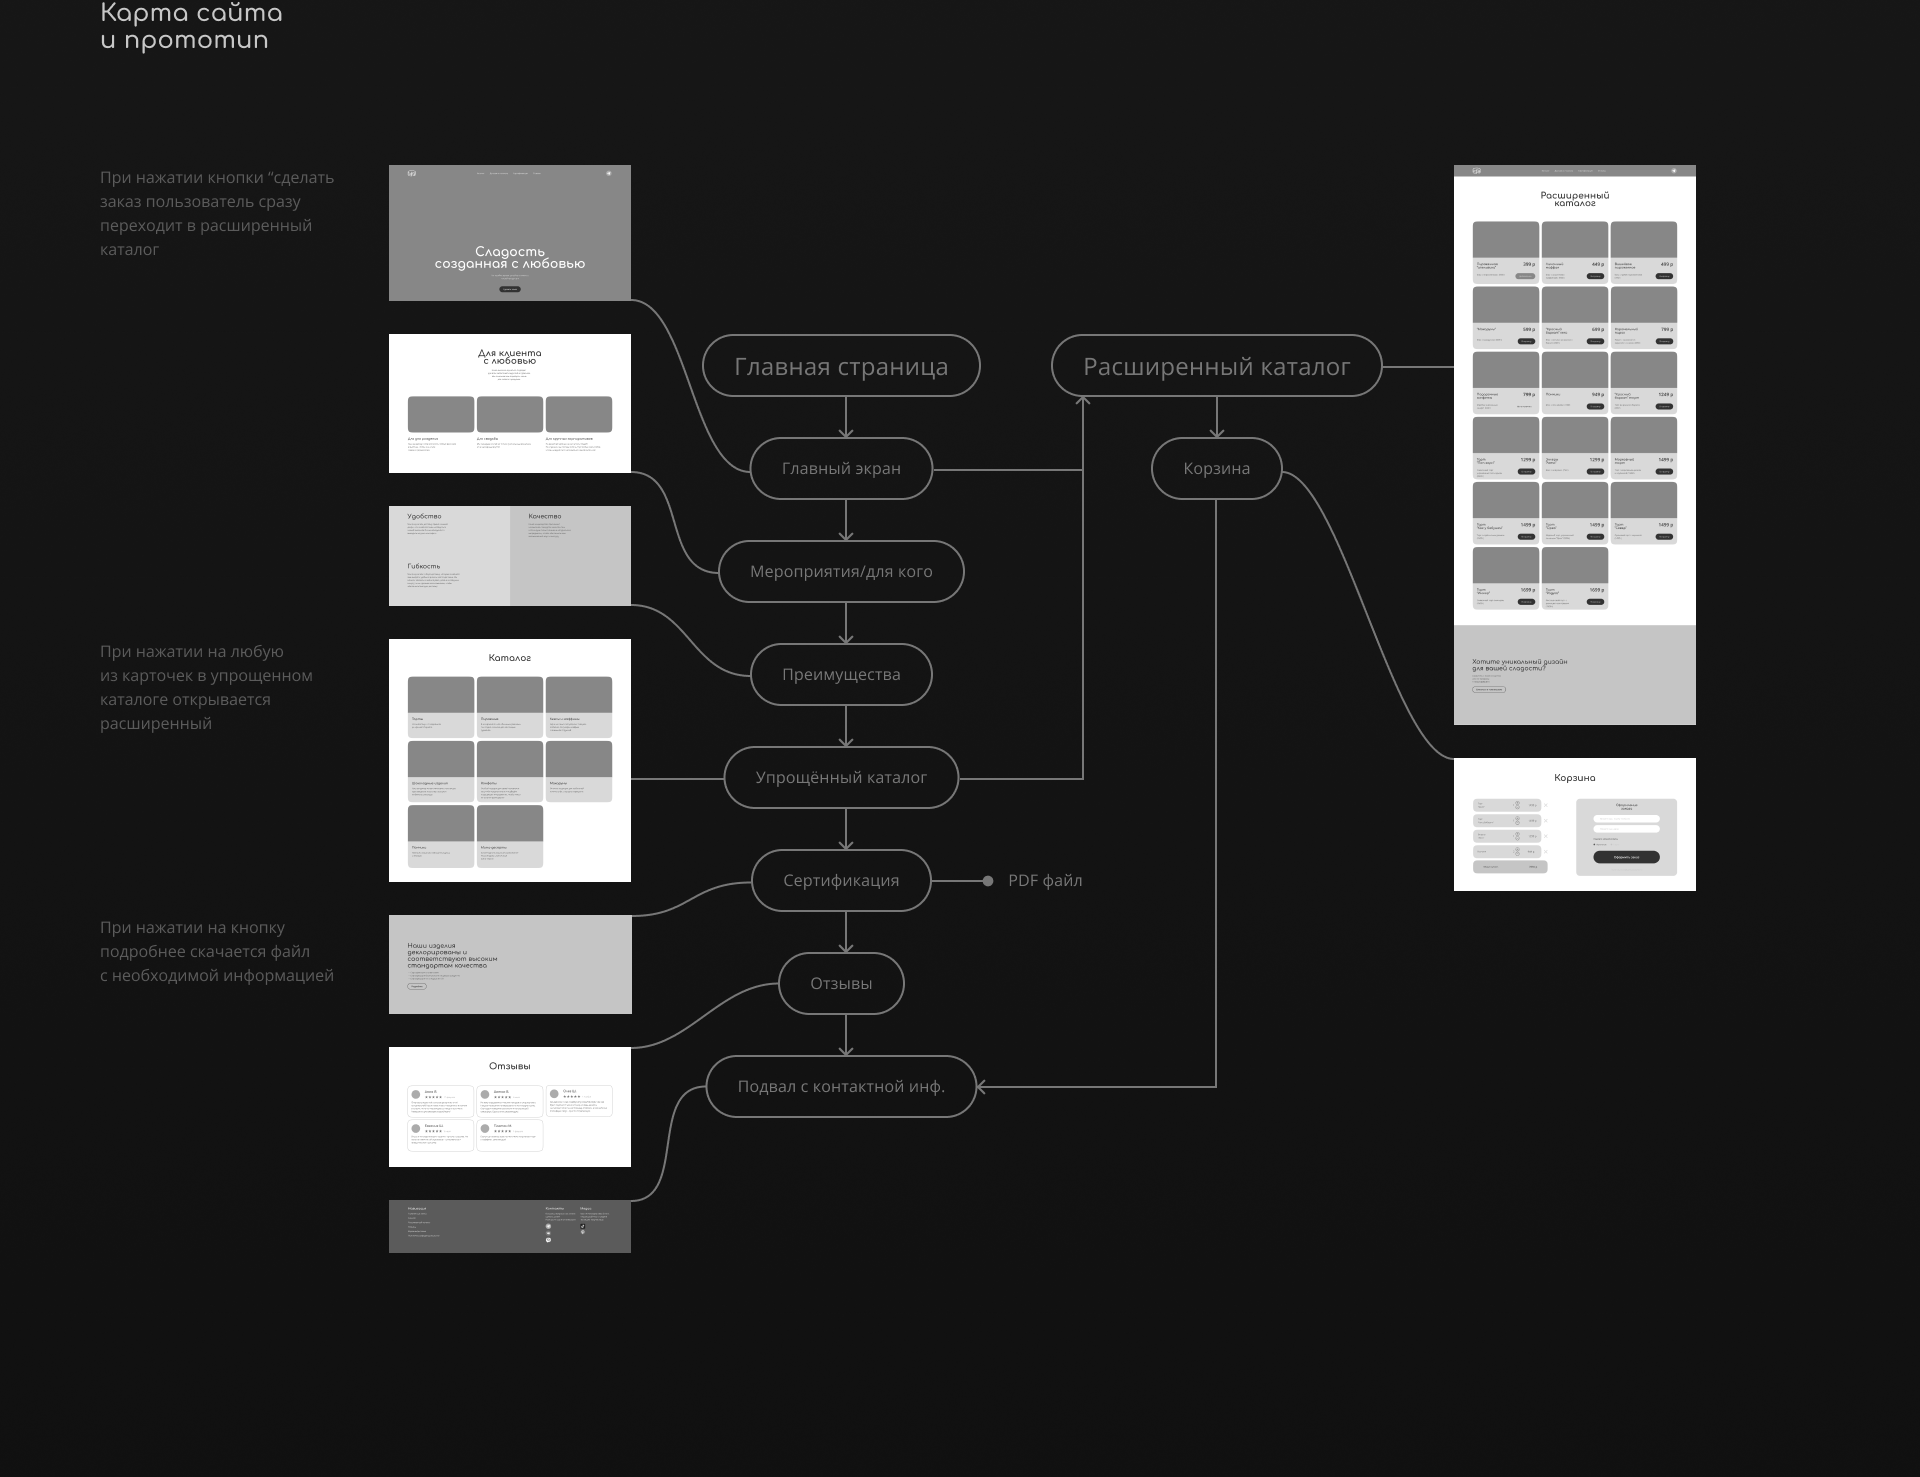The width and height of the screenshot is (1920, 1477).
Task: Click the quantity stepper of the first cart item
Action: (1517, 805)
